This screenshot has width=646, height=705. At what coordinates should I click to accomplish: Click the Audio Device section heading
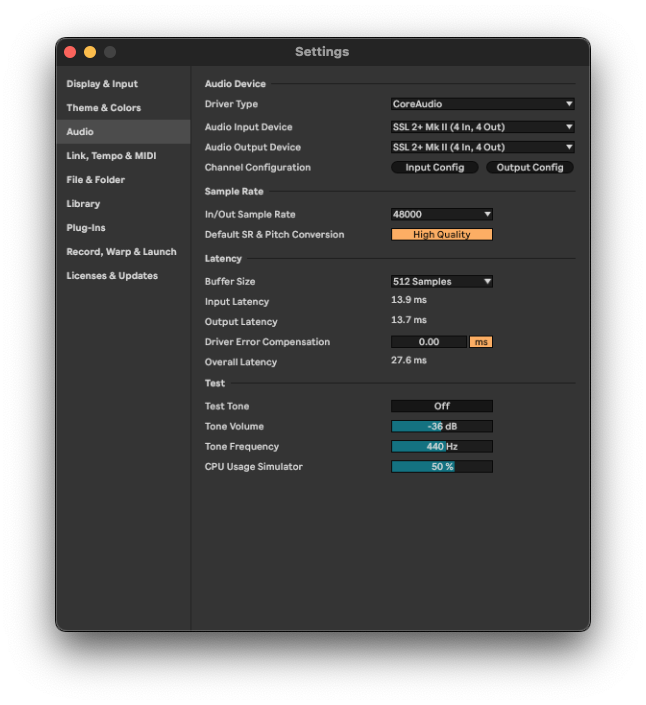coord(235,84)
